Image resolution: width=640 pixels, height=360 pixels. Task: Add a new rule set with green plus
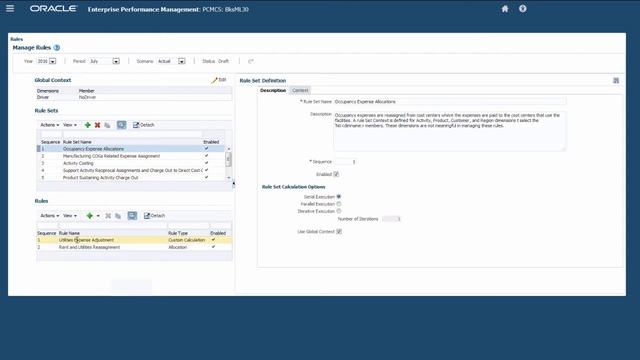pyautogui.click(x=87, y=125)
